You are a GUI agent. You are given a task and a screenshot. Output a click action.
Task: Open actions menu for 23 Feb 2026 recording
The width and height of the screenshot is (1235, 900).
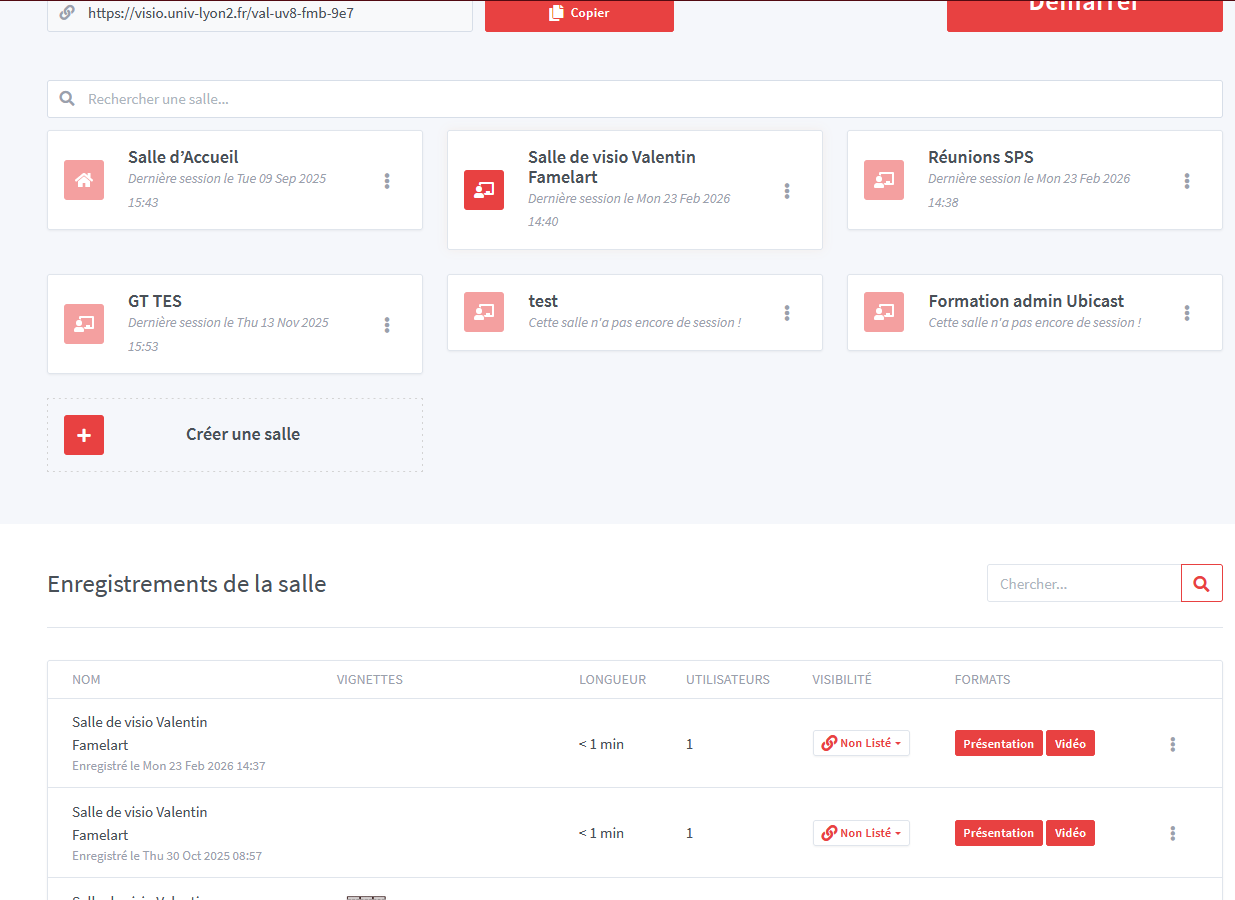[x=1172, y=744]
